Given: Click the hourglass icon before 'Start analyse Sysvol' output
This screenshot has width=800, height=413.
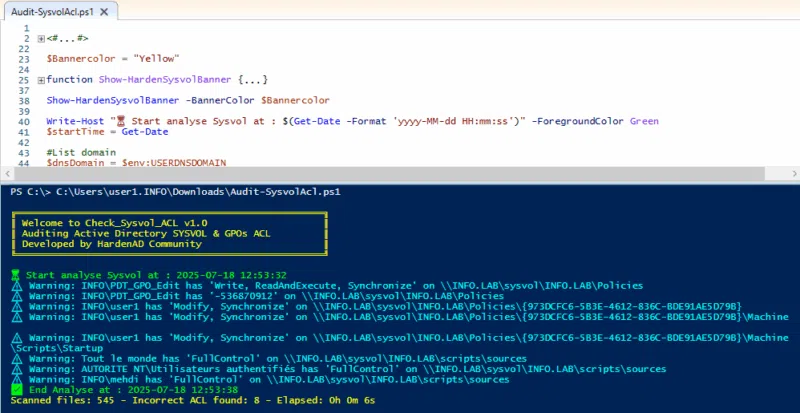Looking at the screenshot, I should 13,275.
